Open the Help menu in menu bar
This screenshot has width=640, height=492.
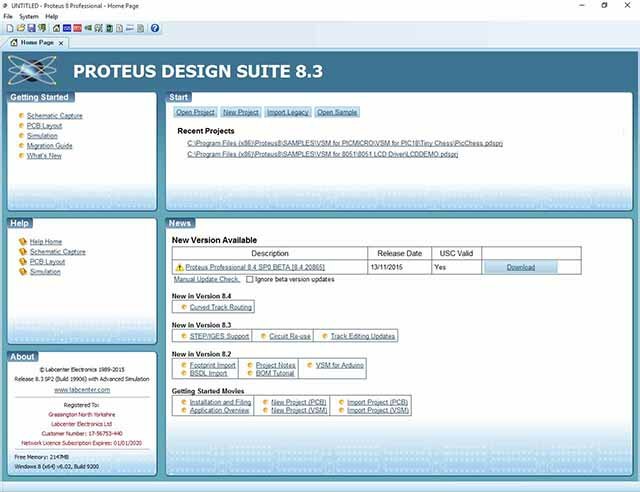pyautogui.click(x=51, y=16)
